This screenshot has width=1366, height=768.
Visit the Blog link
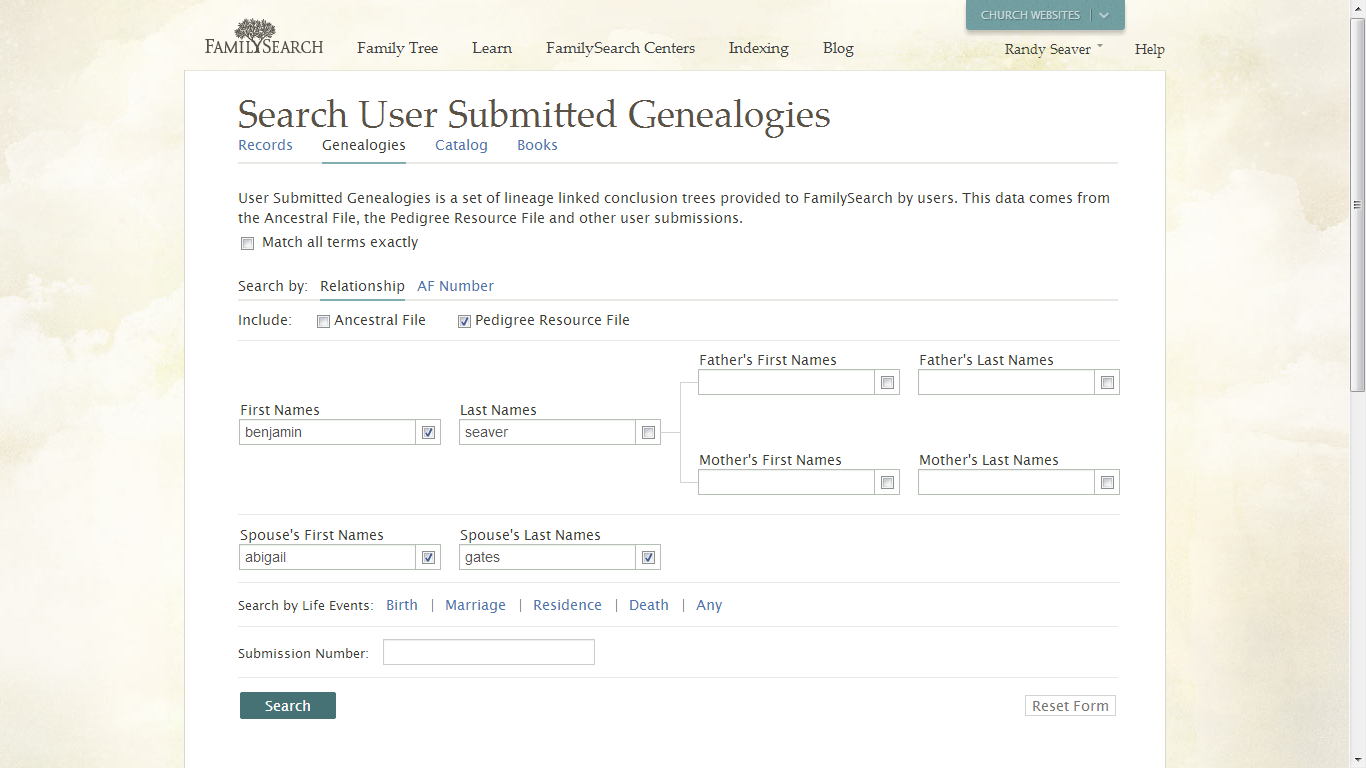pyautogui.click(x=838, y=48)
